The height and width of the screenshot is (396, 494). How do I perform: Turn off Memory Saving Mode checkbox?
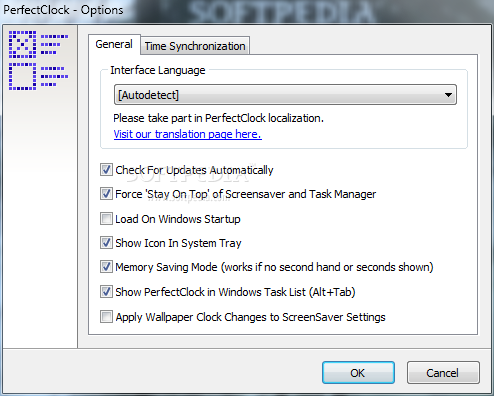point(106,267)
